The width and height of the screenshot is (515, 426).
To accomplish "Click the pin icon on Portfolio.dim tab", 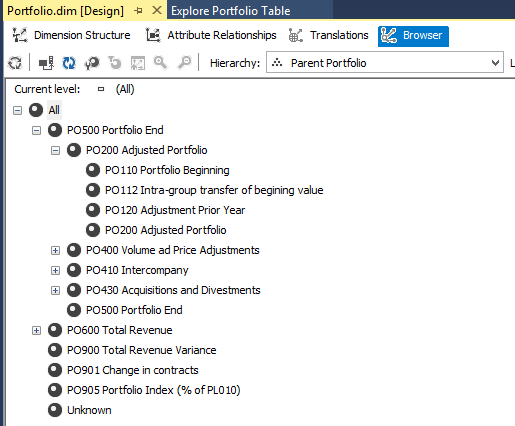I will tap(138, 11).
